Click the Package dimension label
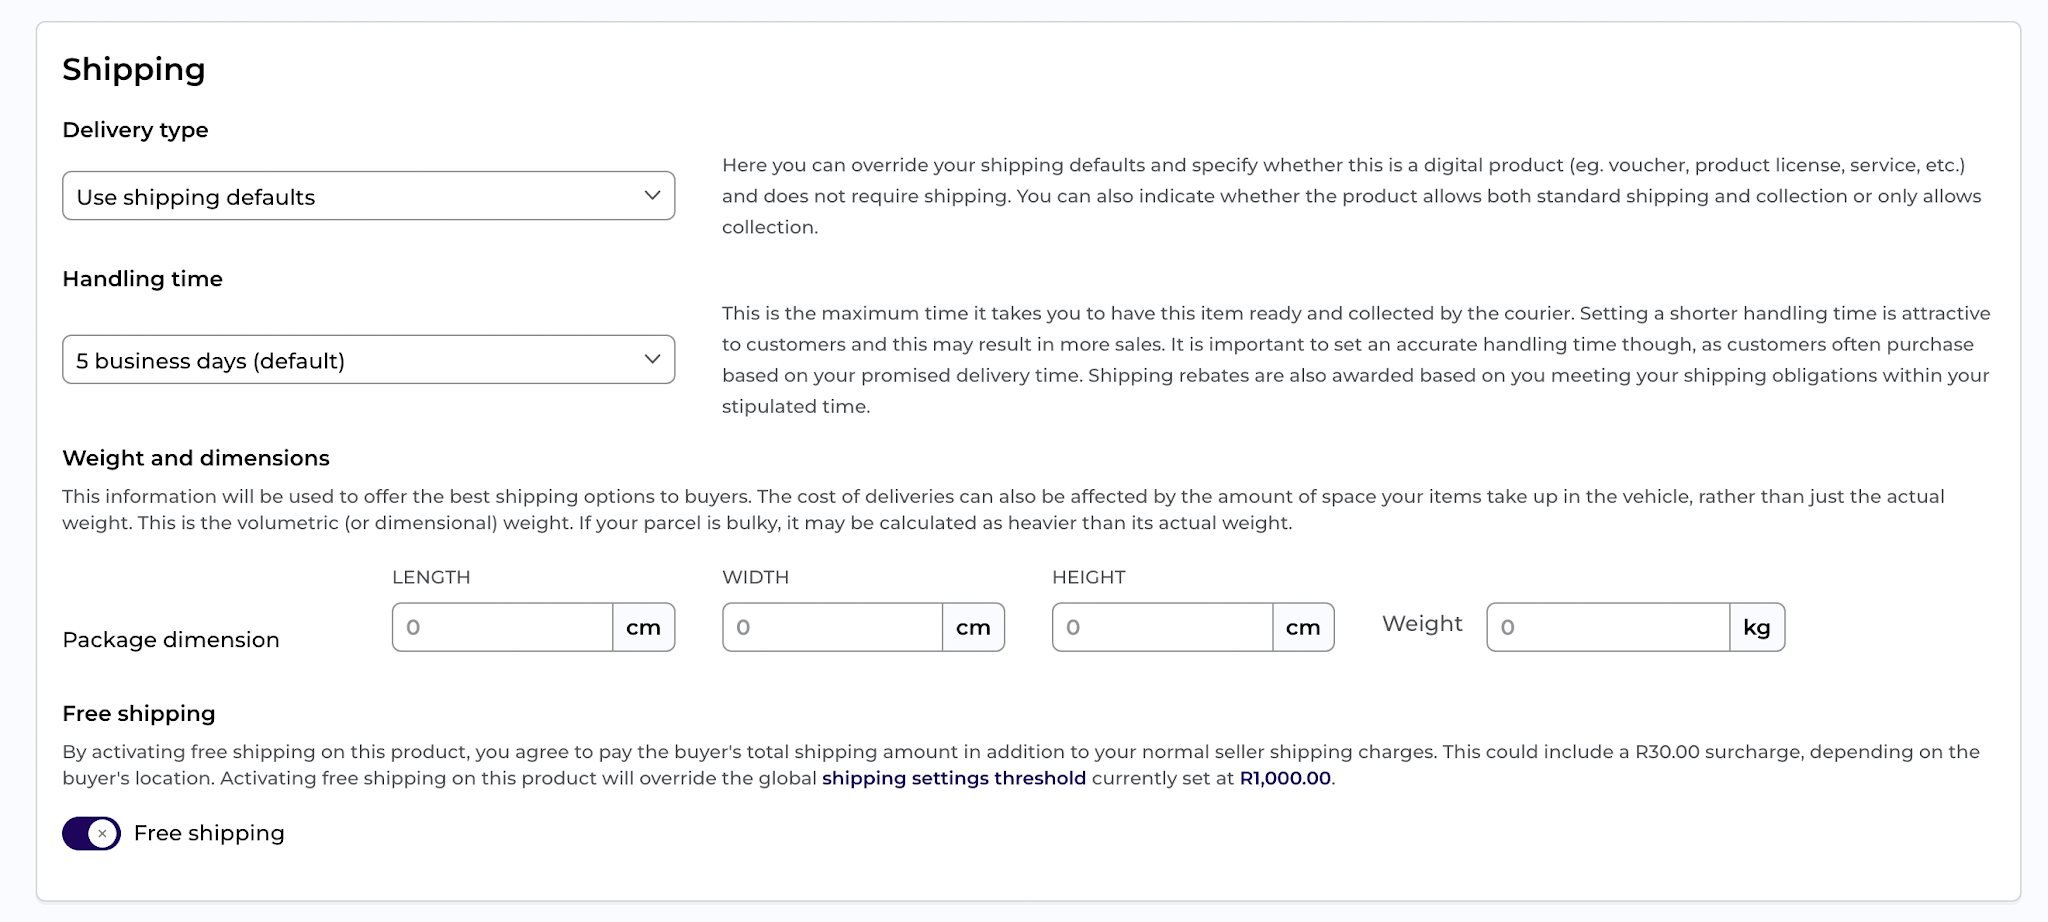The image size is (2048, 922). pos(171,640)
